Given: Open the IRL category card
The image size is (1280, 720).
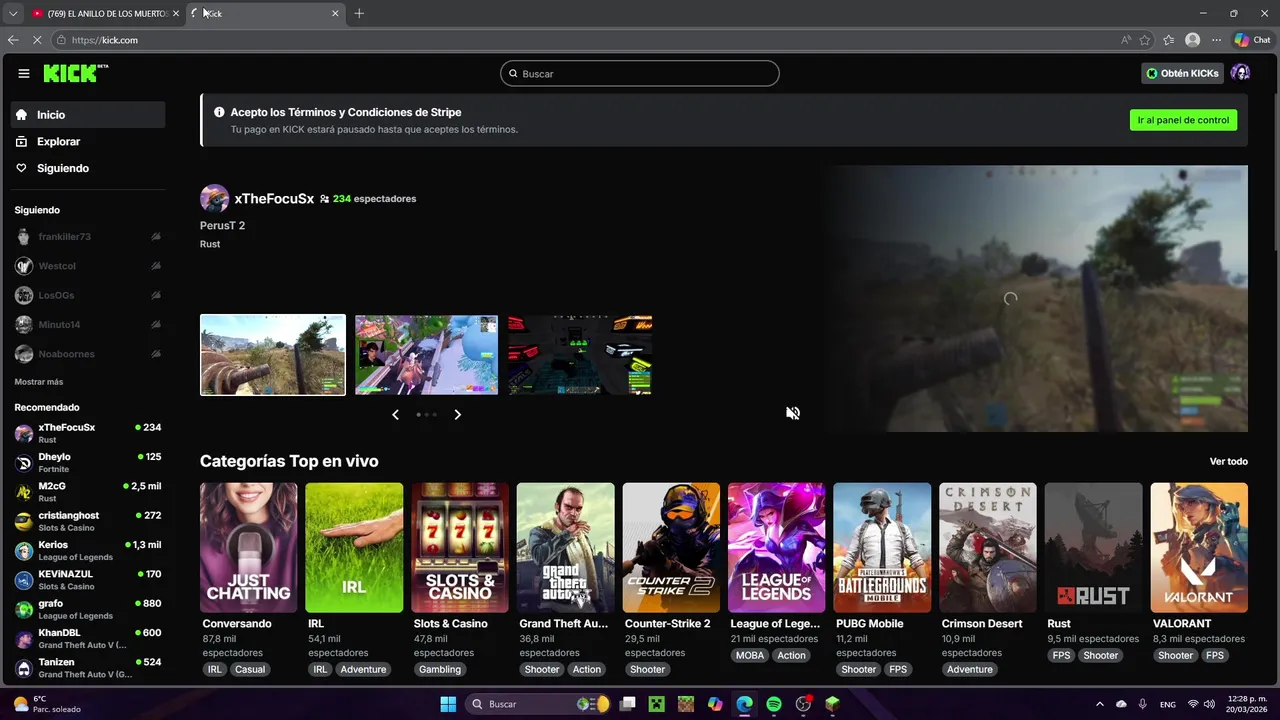Looking at the screenshot, I should click(x=354, y=548).
